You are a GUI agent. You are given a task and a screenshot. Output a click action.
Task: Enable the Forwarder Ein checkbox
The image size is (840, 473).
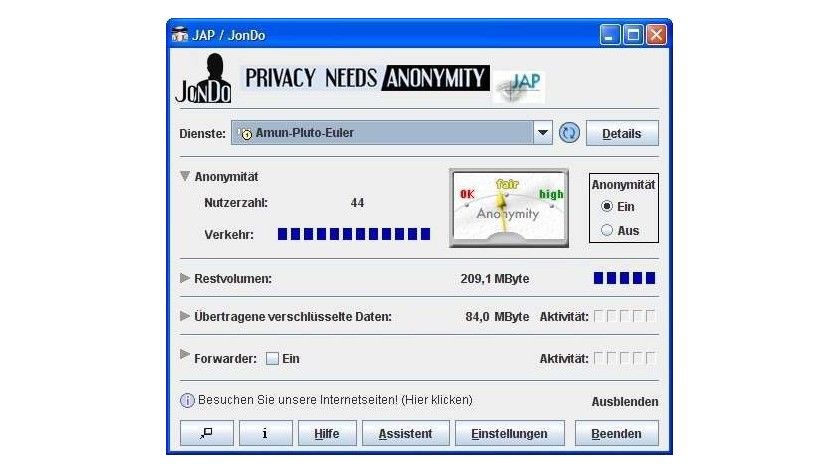(x=273, y=358)
